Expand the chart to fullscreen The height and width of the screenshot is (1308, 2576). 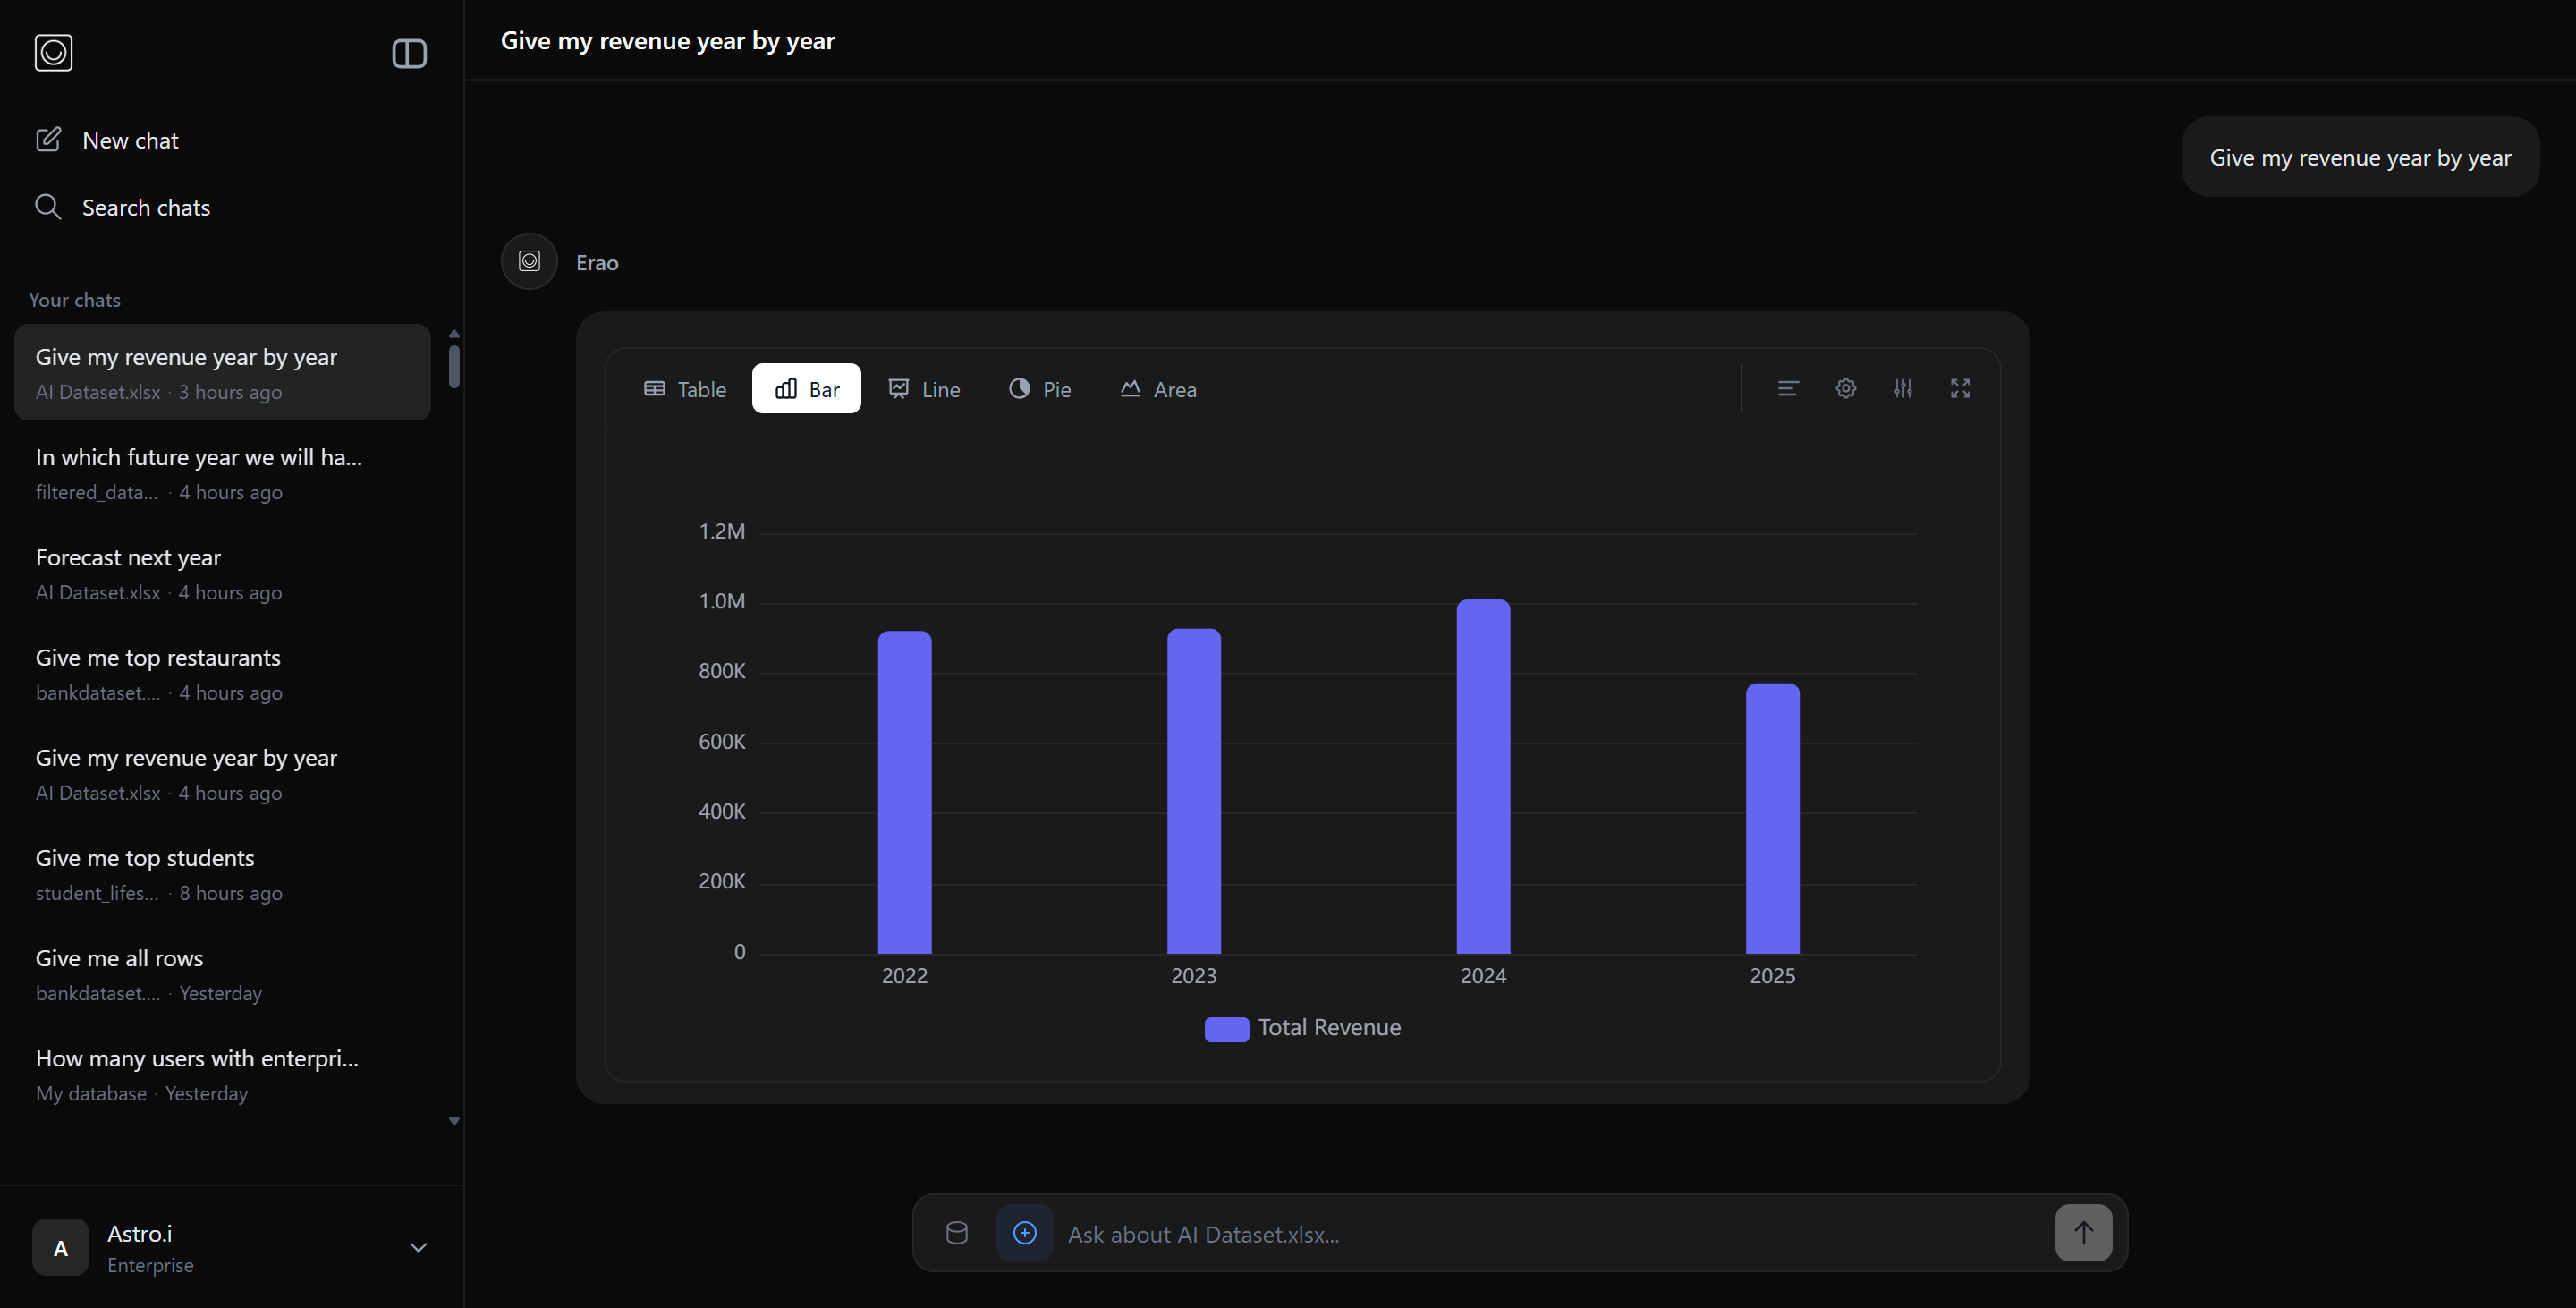click(1960, 388)
